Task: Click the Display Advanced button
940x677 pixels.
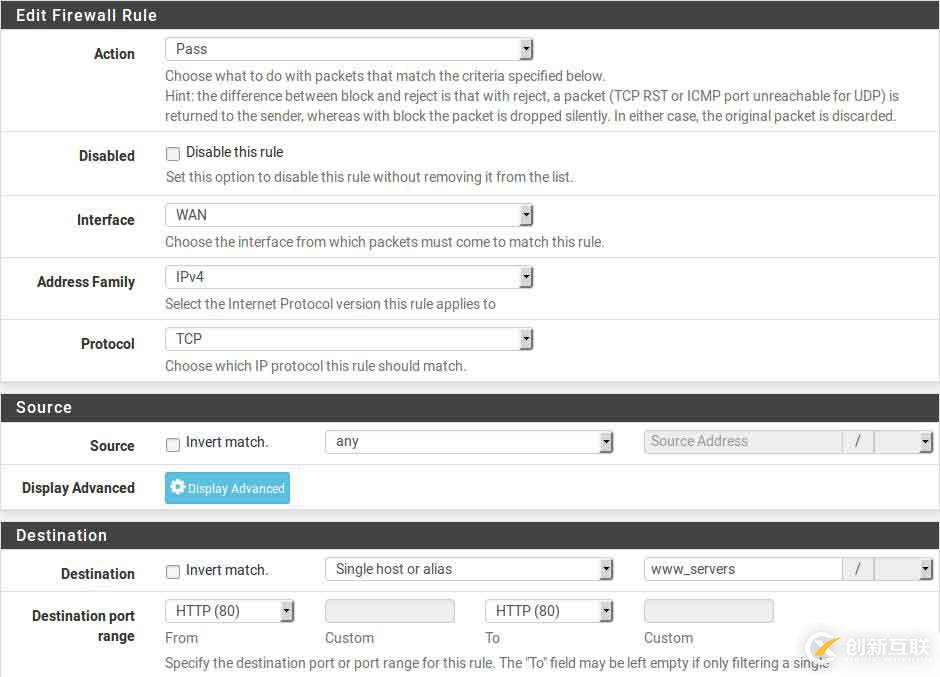Action: tap(227, 488)
